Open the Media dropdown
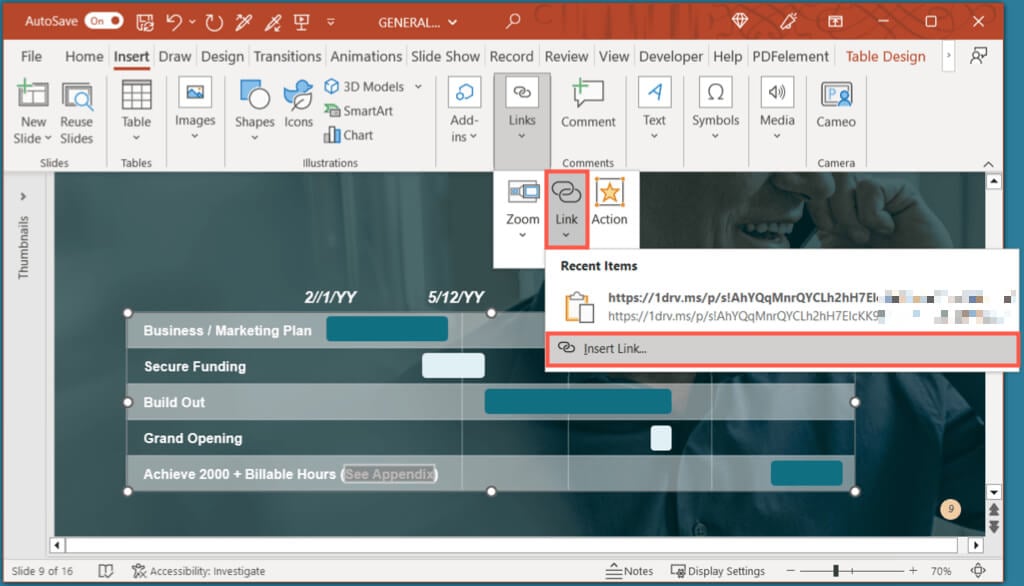The width and height of the screenshot is (1024, 586). (x=776, y=109)
